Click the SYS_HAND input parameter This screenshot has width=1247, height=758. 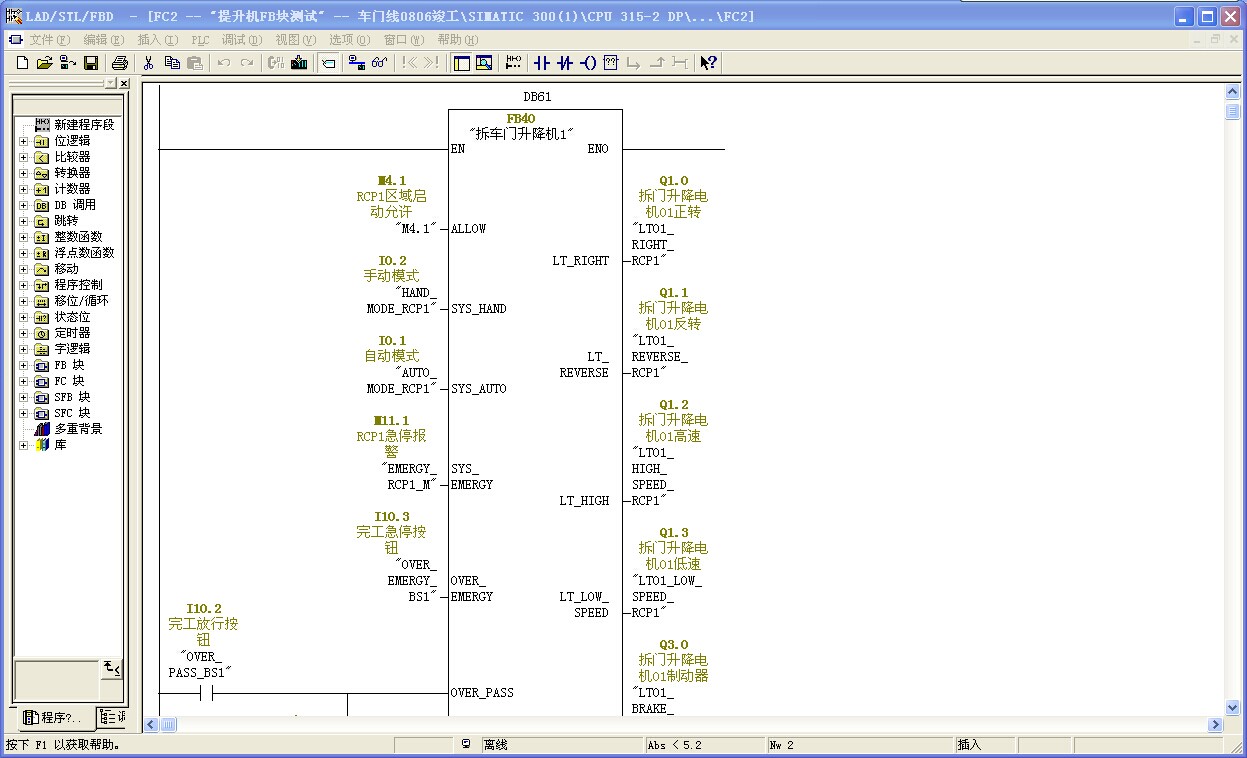tap(479, 309)
